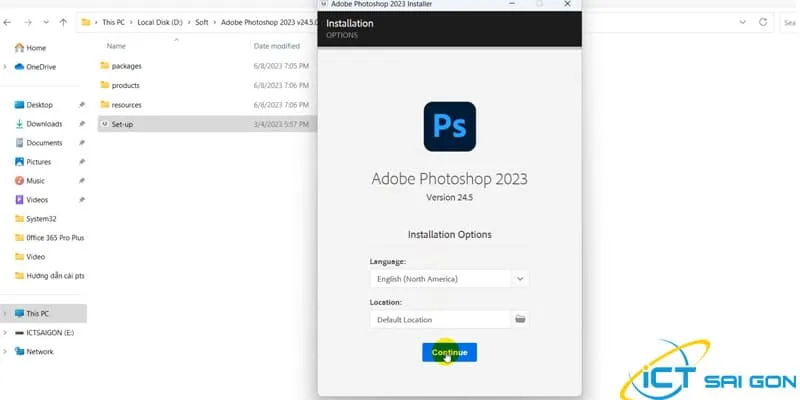800x400 pixels.
Task: Select This PC in navigation pane
Action: tap(43, 314)
